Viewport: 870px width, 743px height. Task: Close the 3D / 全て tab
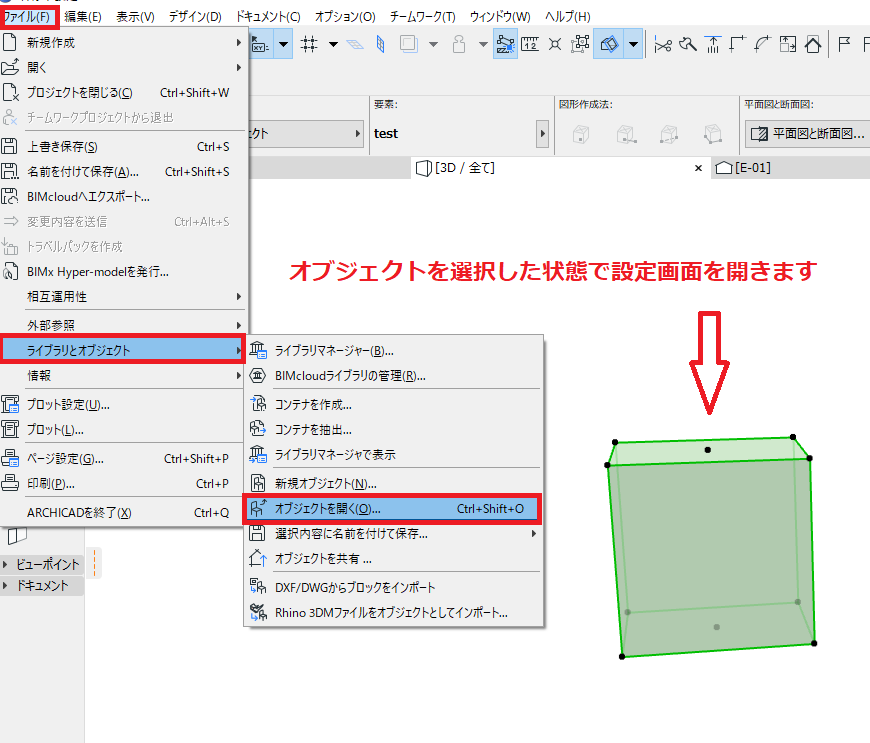699,168
